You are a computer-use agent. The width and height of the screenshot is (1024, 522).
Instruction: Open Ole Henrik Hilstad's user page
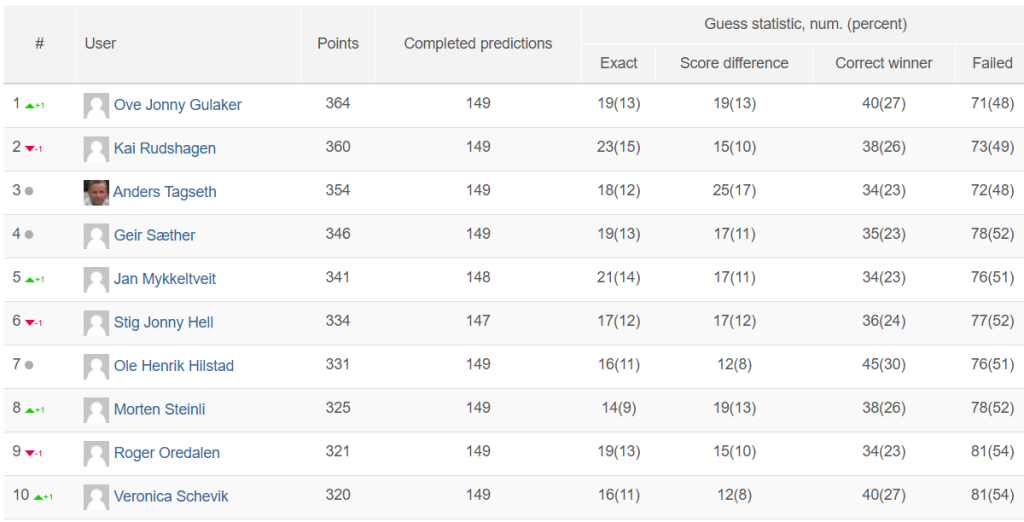[174, 365]
